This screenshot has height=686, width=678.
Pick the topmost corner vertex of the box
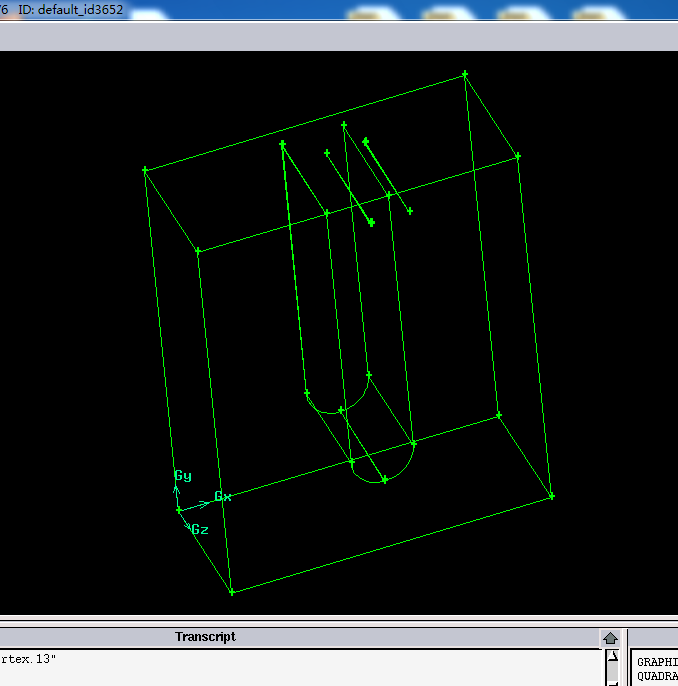(465, 75)
